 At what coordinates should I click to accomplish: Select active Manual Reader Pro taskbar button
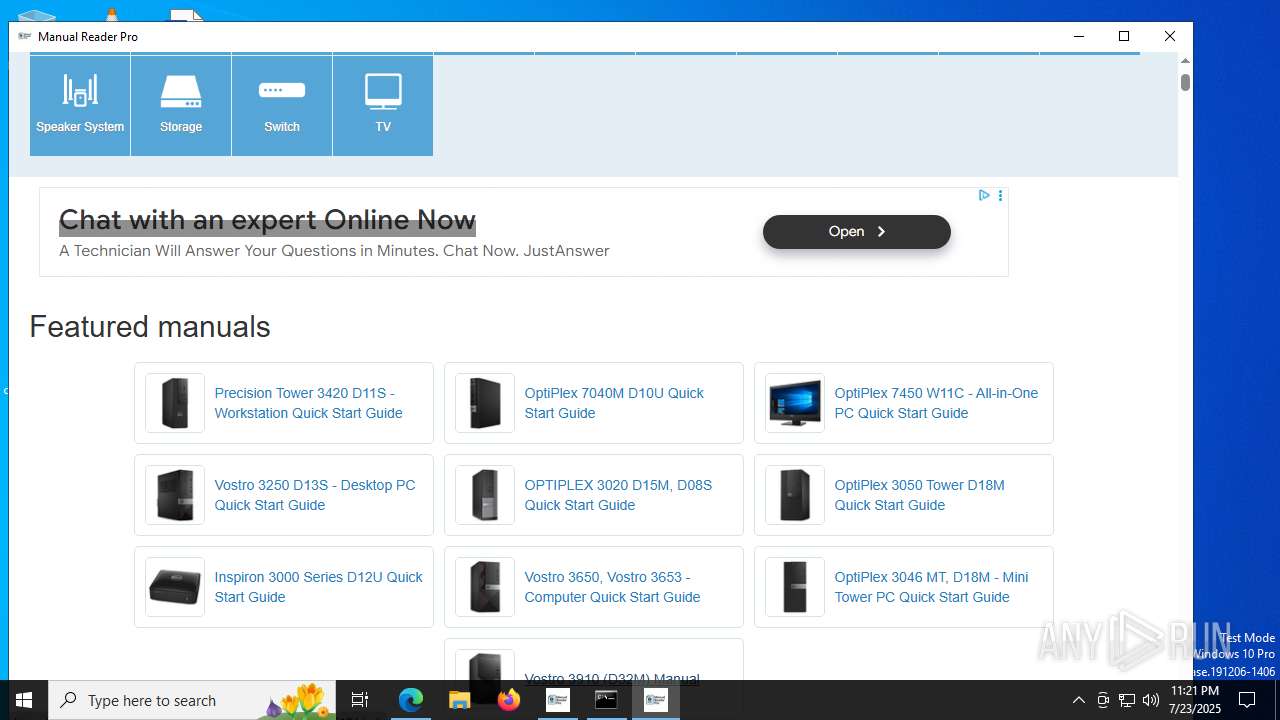click(x=656, y=700)
